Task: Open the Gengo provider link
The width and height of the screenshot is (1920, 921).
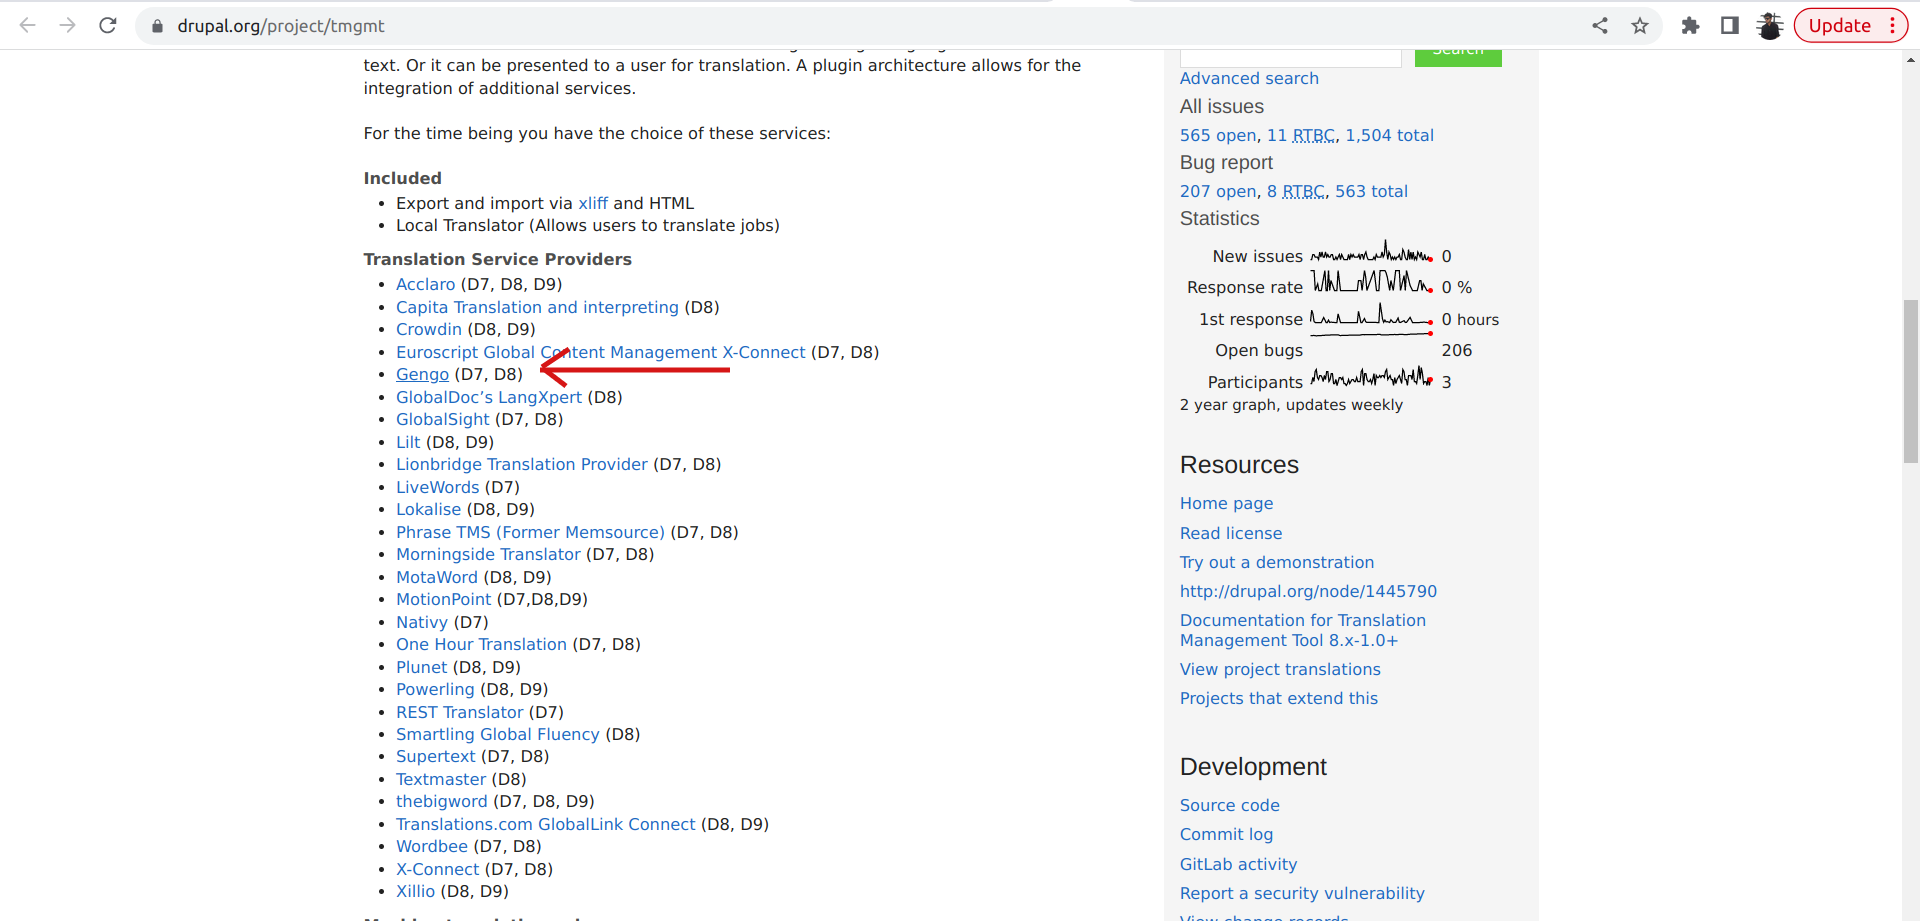Action: point(422,374)
